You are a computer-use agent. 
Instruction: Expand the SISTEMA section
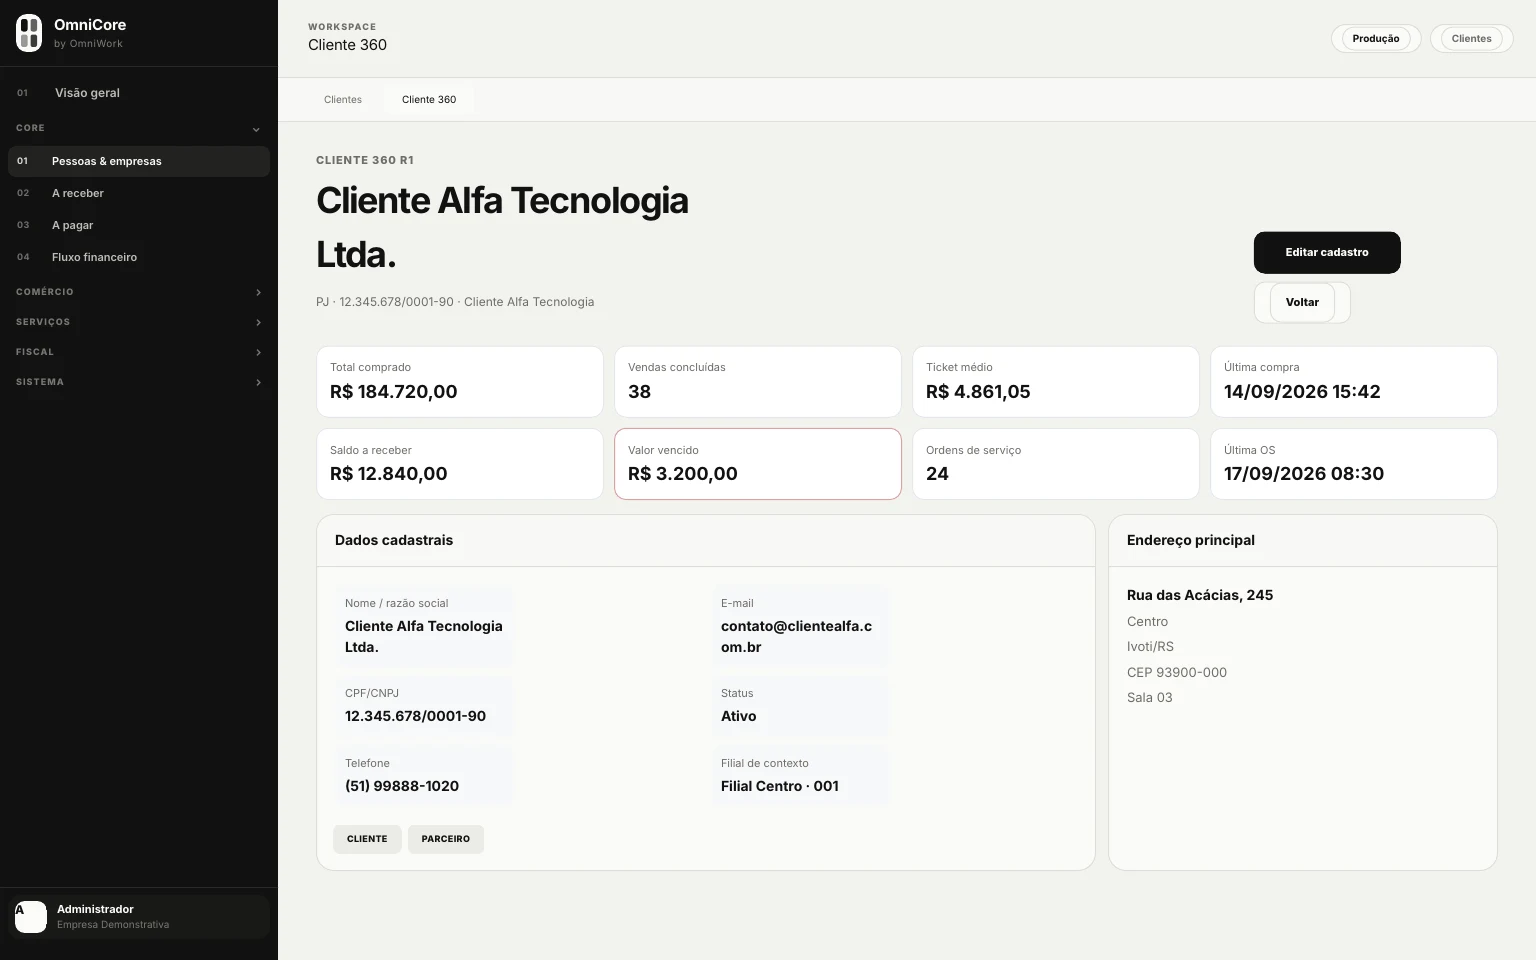pos(138,382)
